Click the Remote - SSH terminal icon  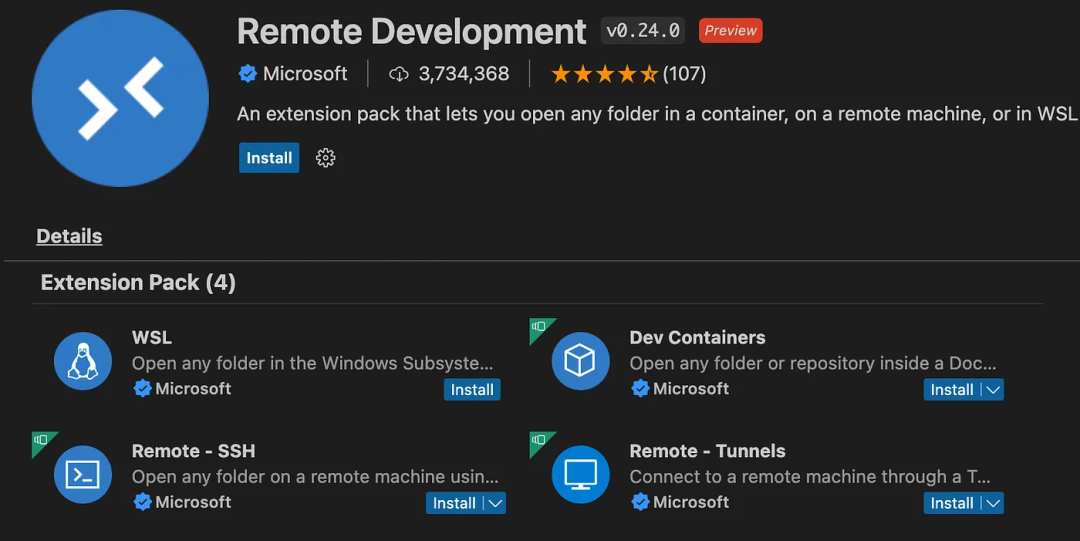[x=83, y=474]
